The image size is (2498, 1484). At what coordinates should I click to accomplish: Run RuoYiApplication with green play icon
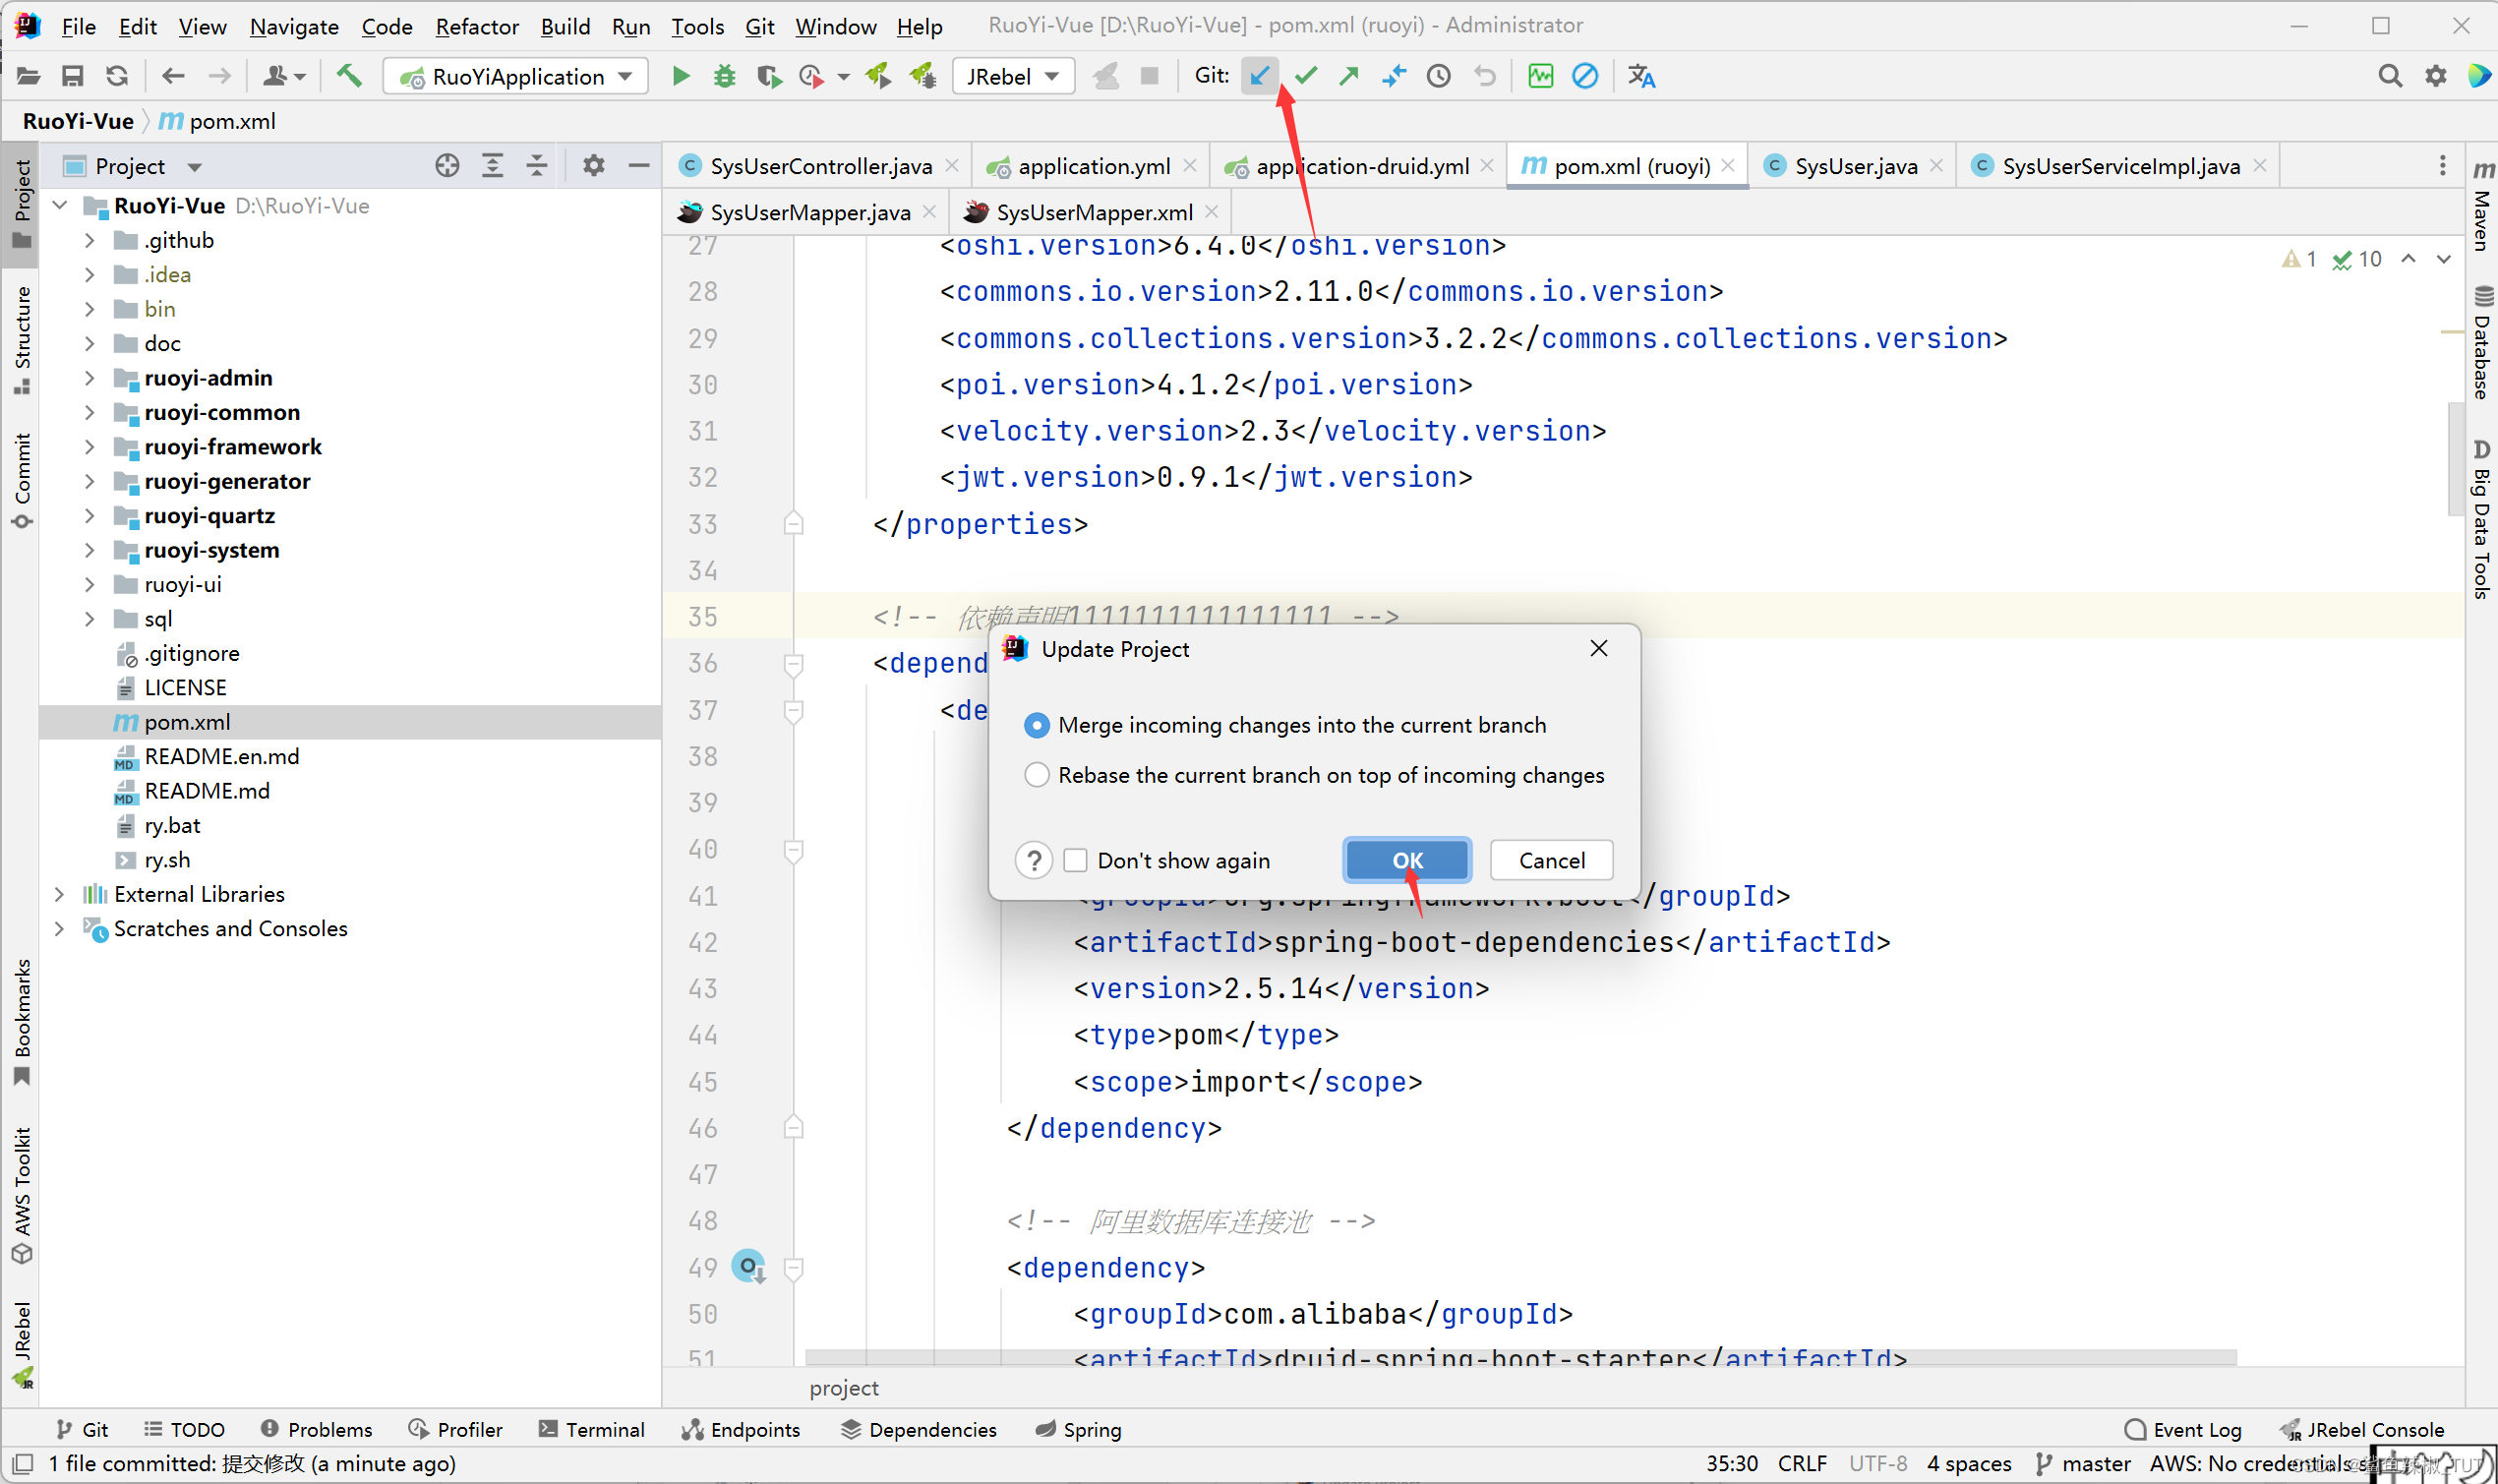[x=681, y=76]
